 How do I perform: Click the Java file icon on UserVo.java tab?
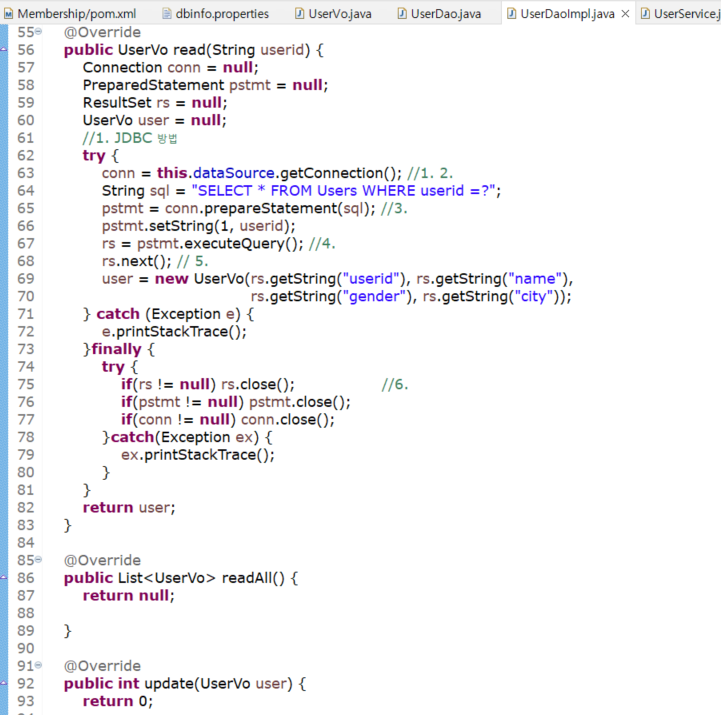[x=300, y=14]
